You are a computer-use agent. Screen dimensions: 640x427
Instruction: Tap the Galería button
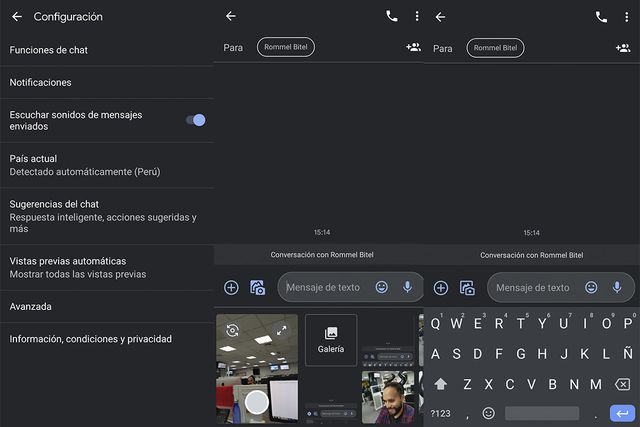331,340
